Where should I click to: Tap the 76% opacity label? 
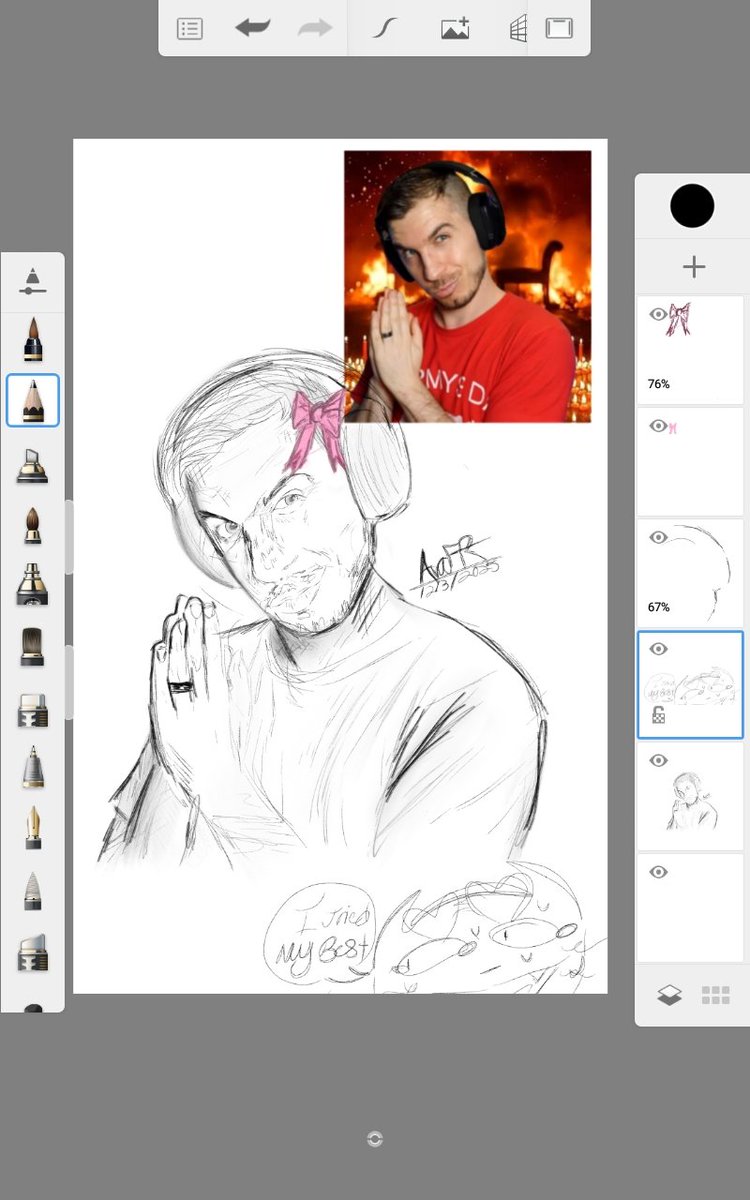658,384
